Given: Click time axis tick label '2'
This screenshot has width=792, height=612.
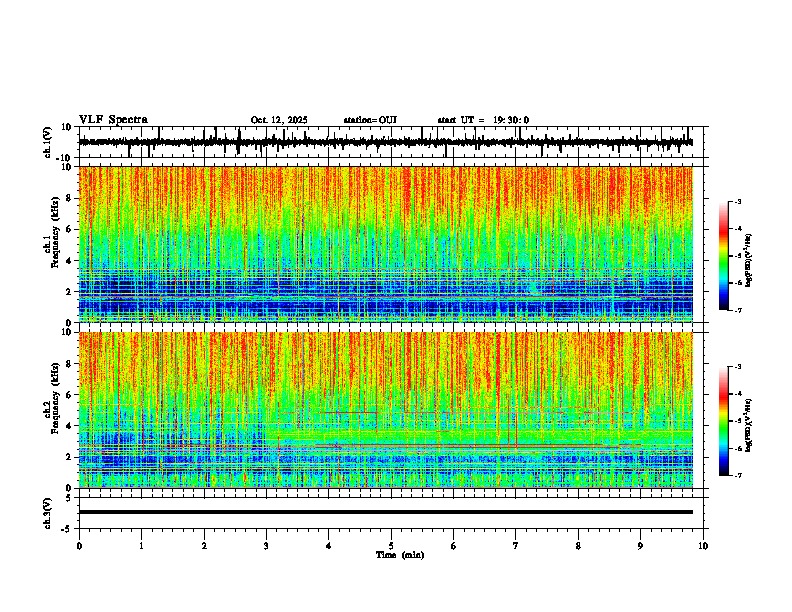Looking at the screenshot, I should point(204,546).
